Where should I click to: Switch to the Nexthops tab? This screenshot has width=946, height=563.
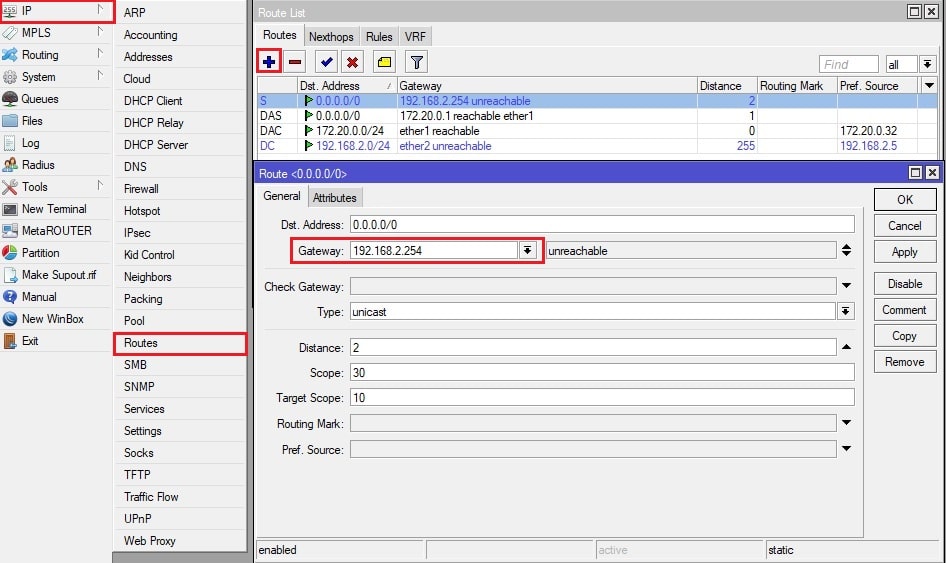(331, 36)
